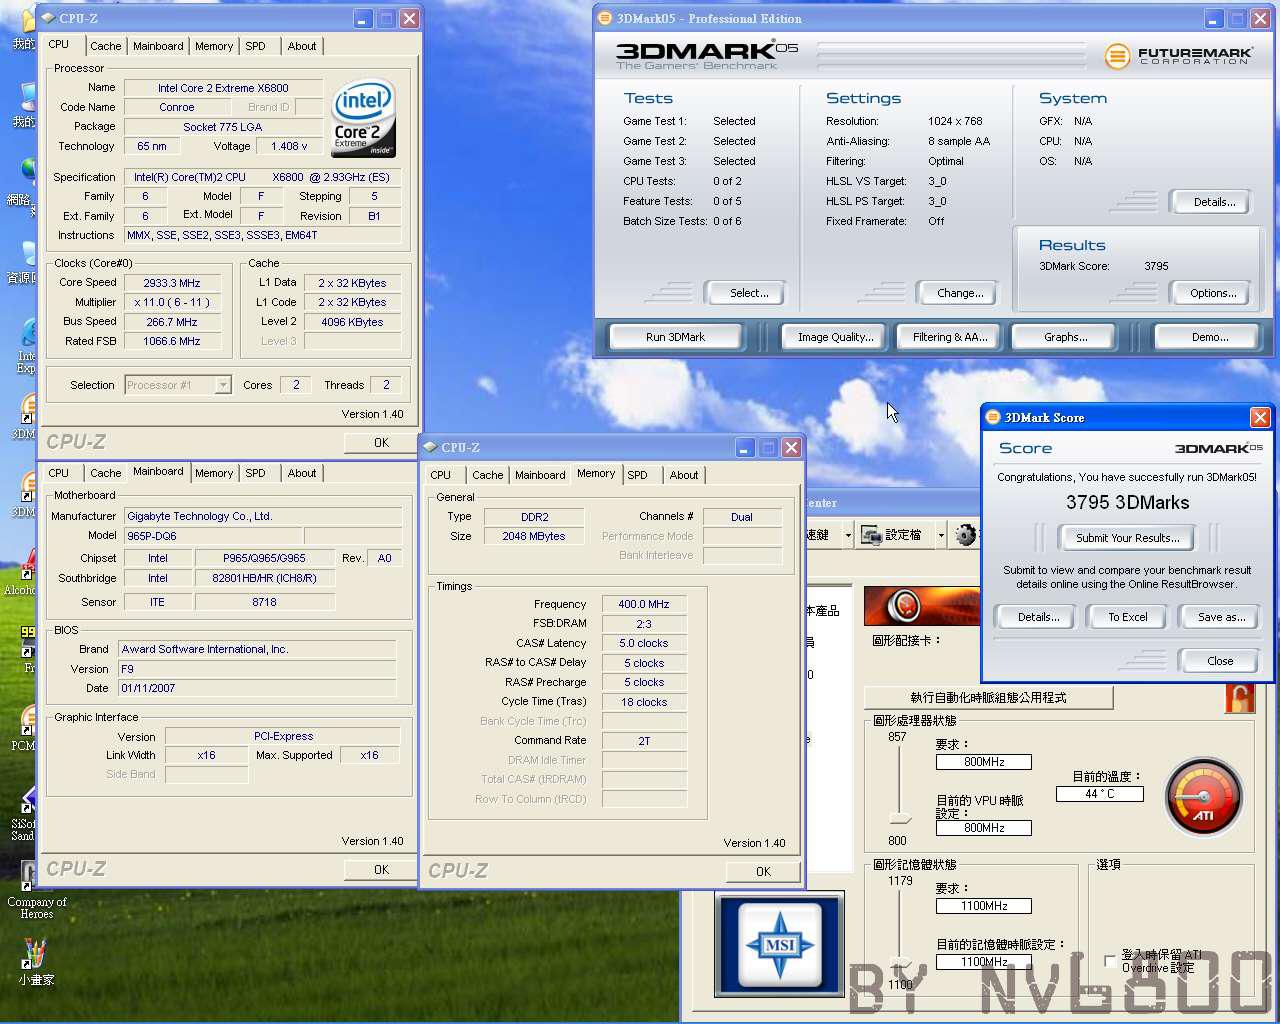This screenshot has height=1024, width=1280.
Task: Click the Futuremark Corporation logo
Action: pyautogui.click(x=1178, y=56)
